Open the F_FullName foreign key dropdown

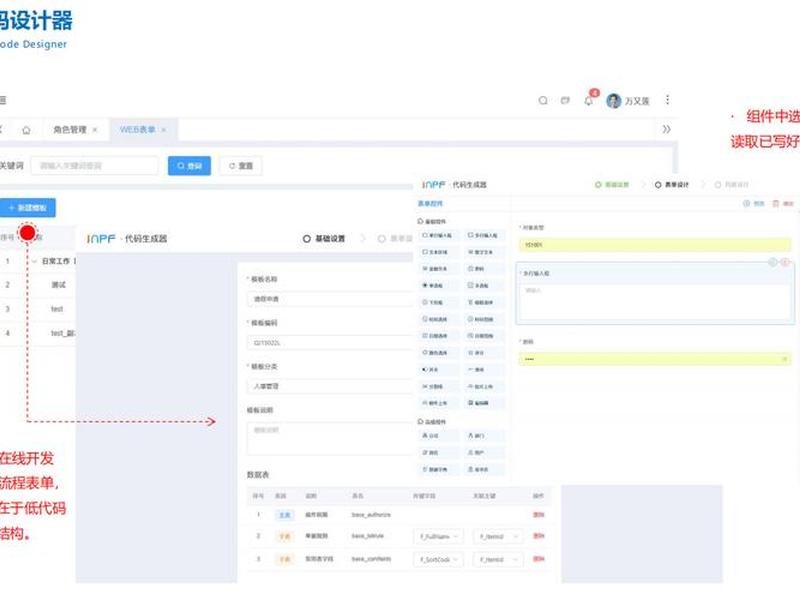click(x=438, y=536)
